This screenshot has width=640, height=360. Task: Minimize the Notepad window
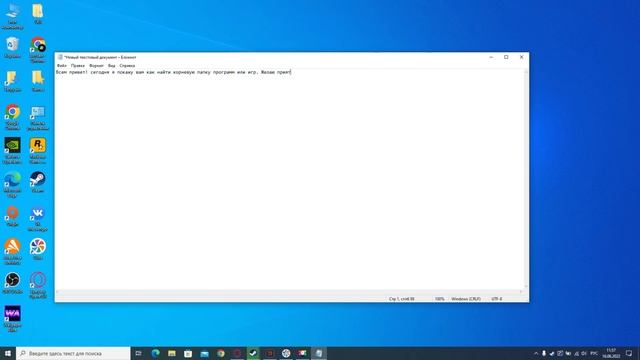[491, 57]
